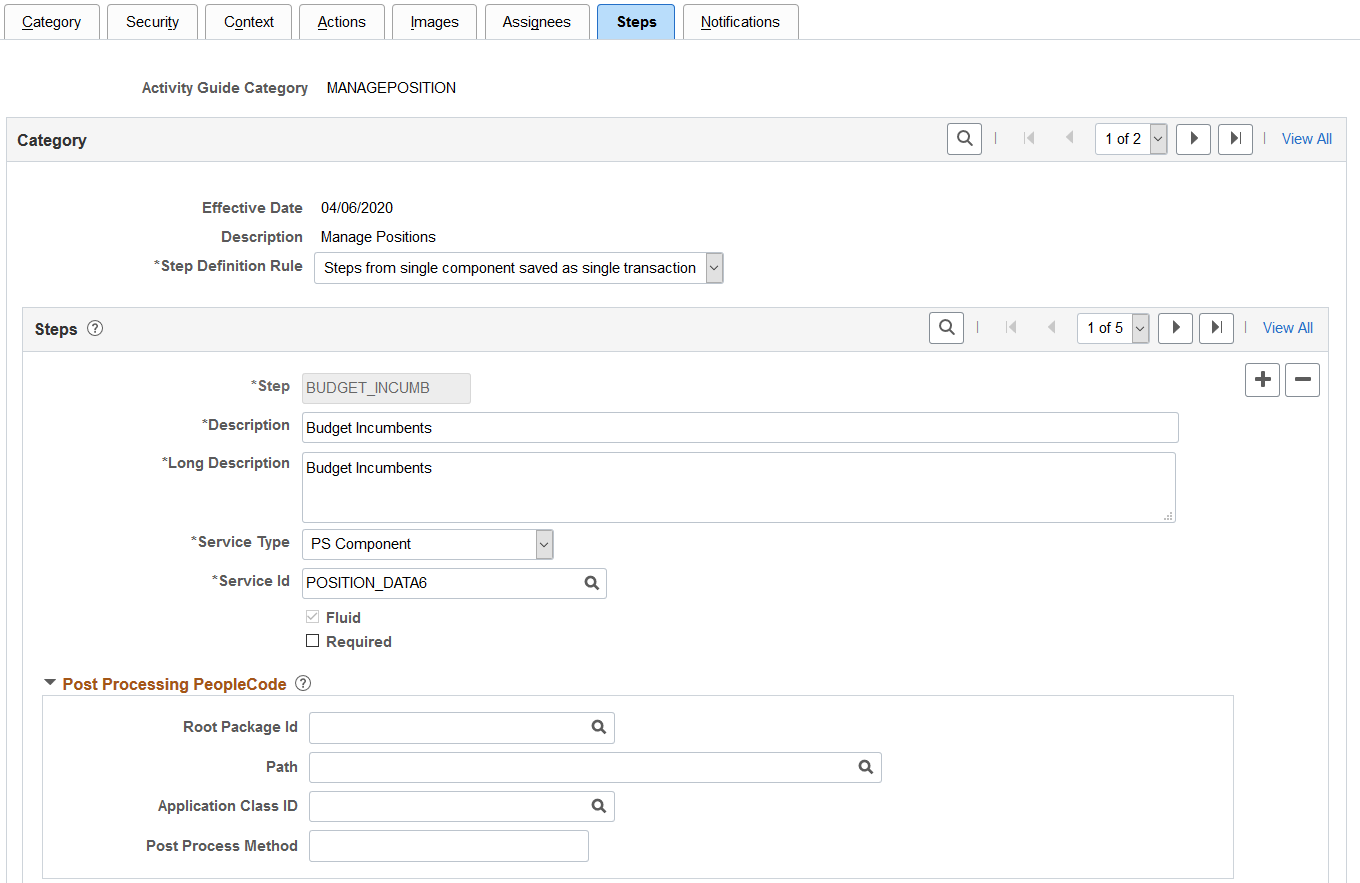Click the Steps section search icon
The height and width of the screenshot is (883, 1360).
point(946,327)
